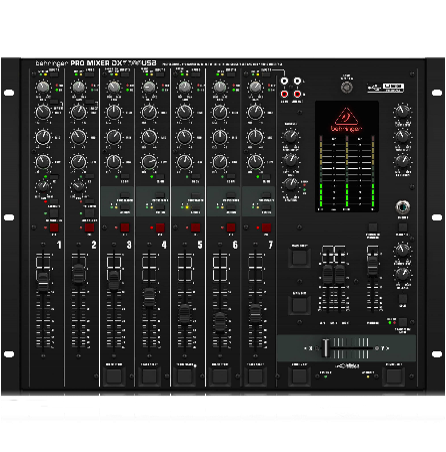Adjust channel 3 gray gain knob
This screenshot has width=446, height=452.
coord(114,88)
